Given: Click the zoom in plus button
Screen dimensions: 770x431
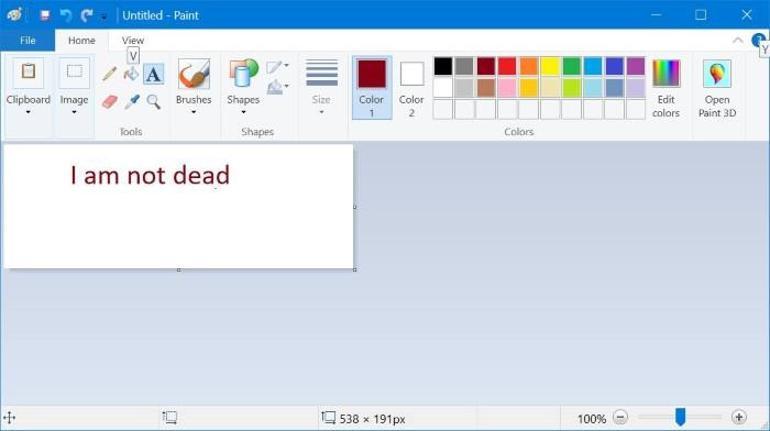Looking at the screenshot, I should pyautogui.click(x=739, y=418).
